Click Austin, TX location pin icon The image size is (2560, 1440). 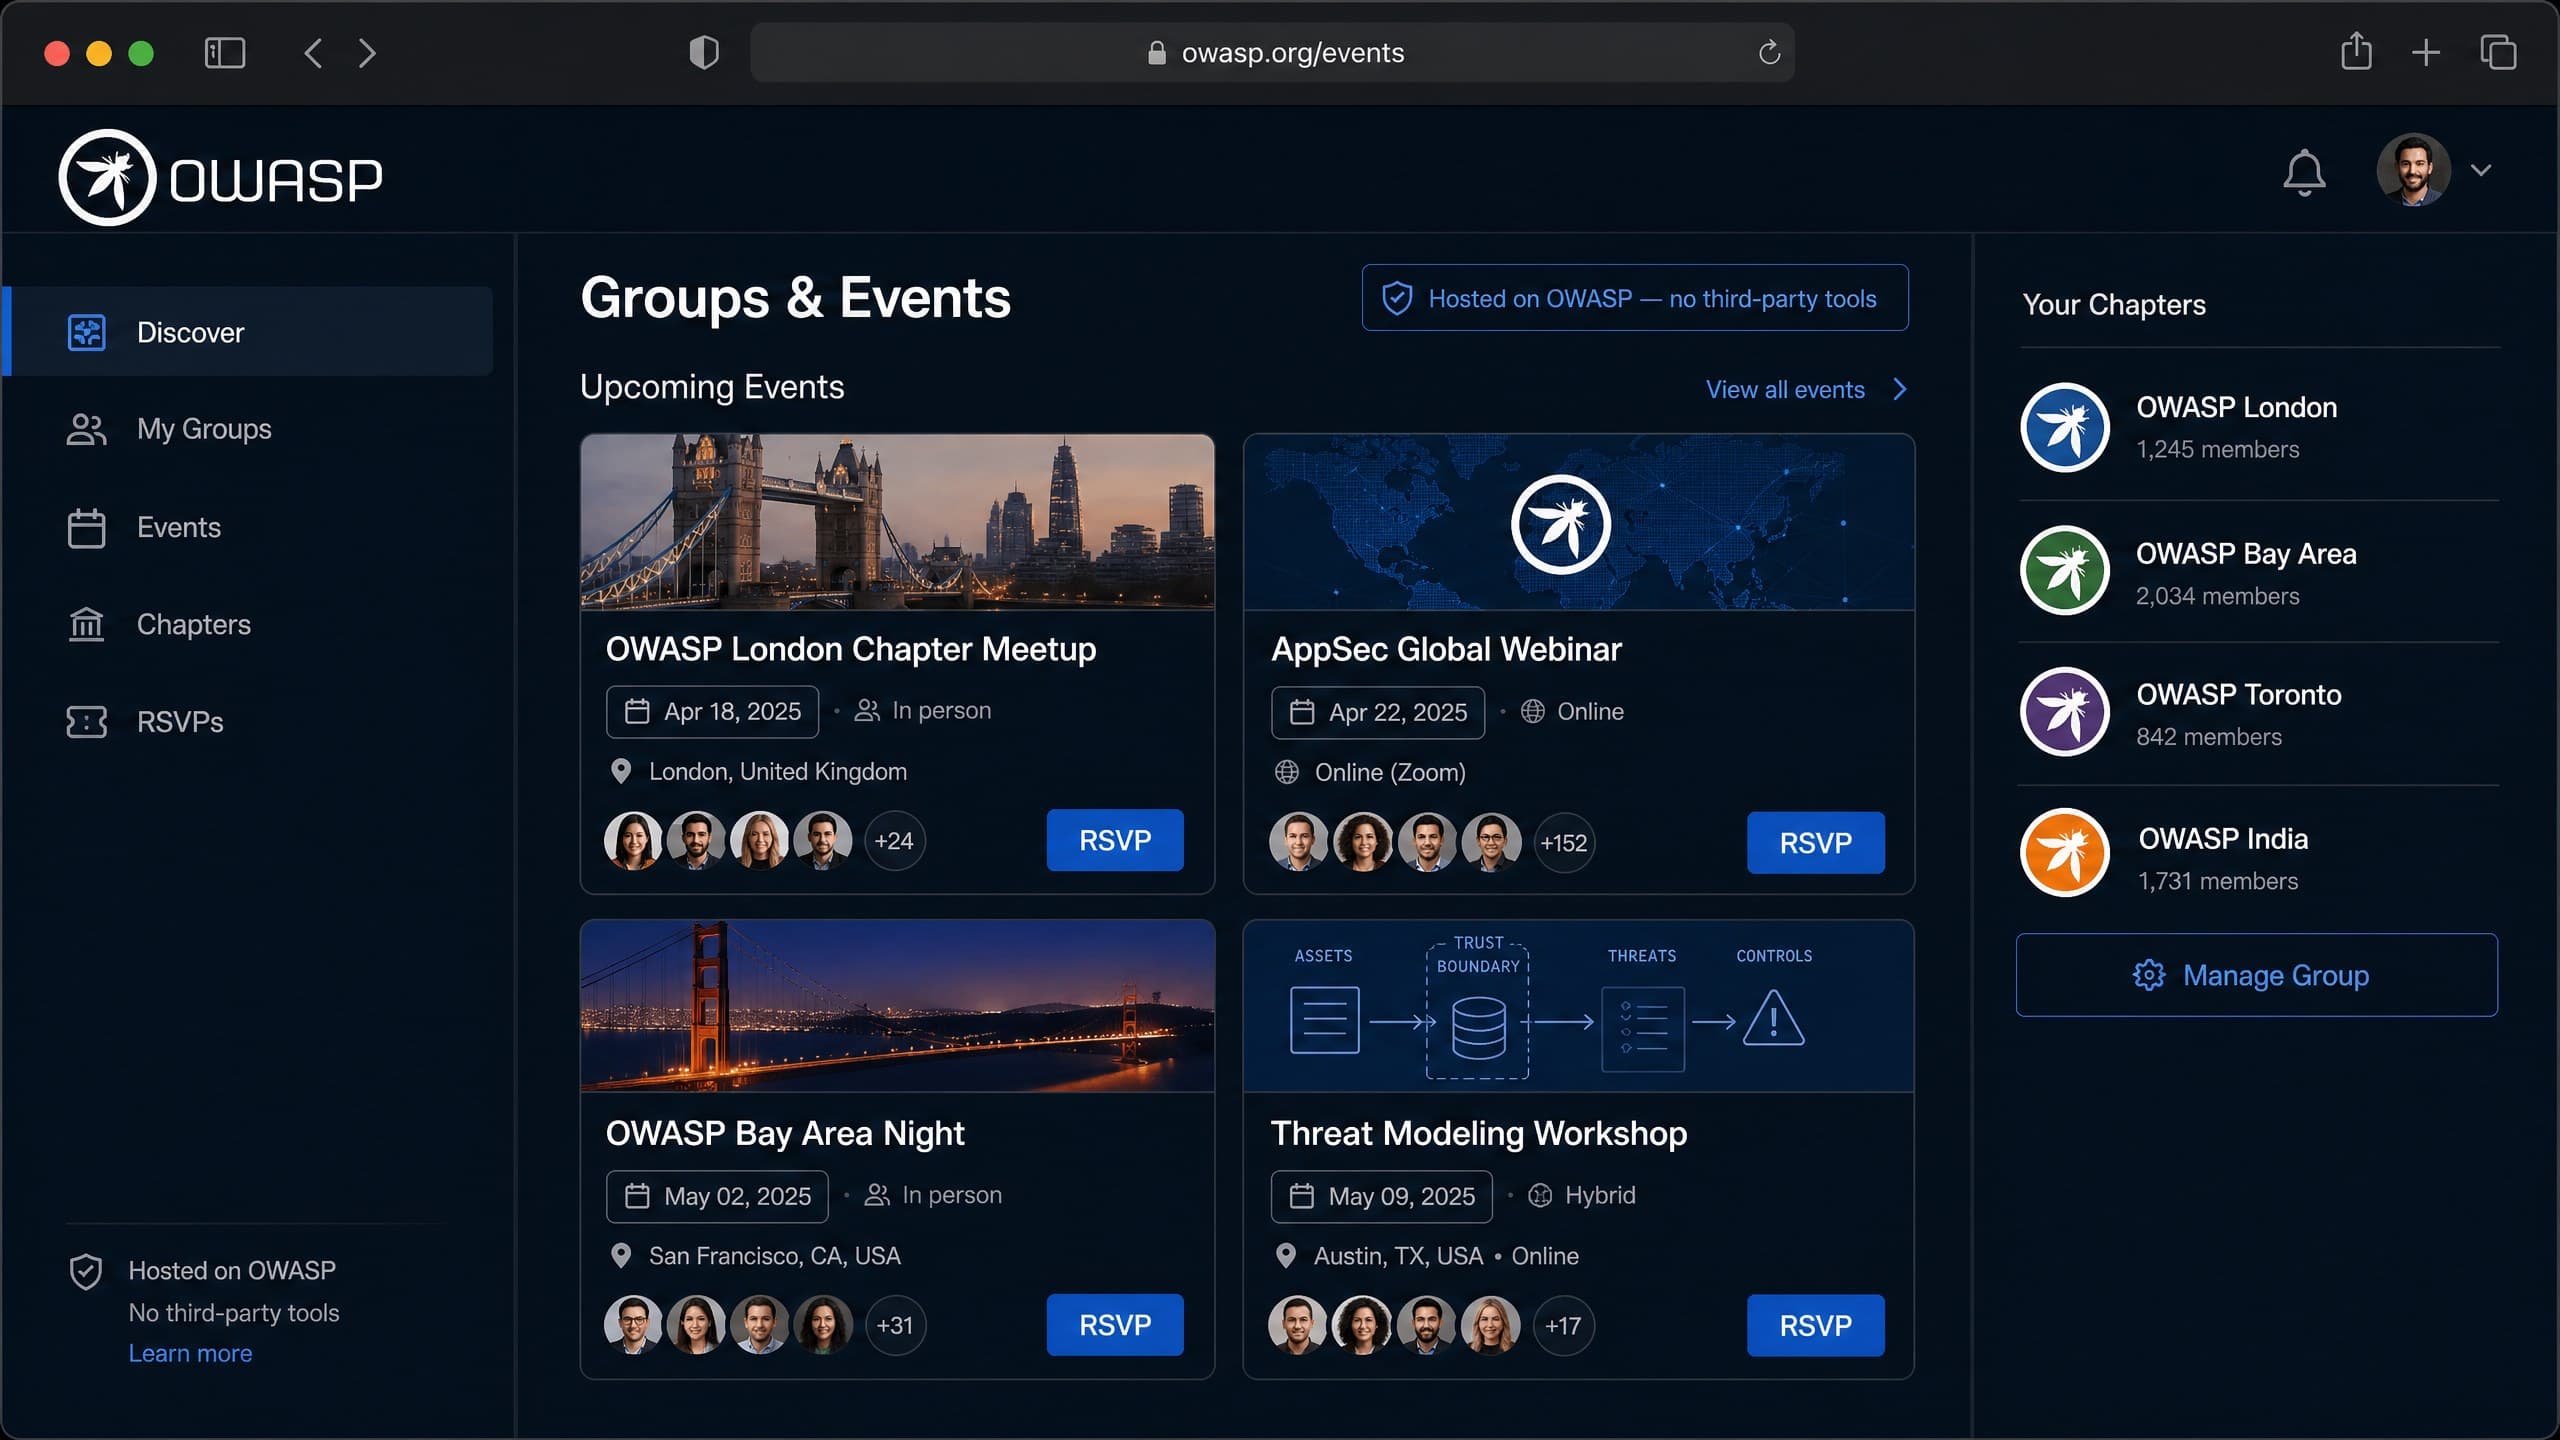click(x=1286, y=1256)
